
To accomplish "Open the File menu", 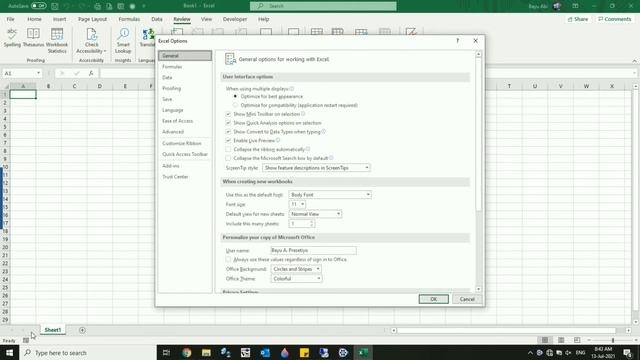I will pyautogui.click(x=10, y=19).
